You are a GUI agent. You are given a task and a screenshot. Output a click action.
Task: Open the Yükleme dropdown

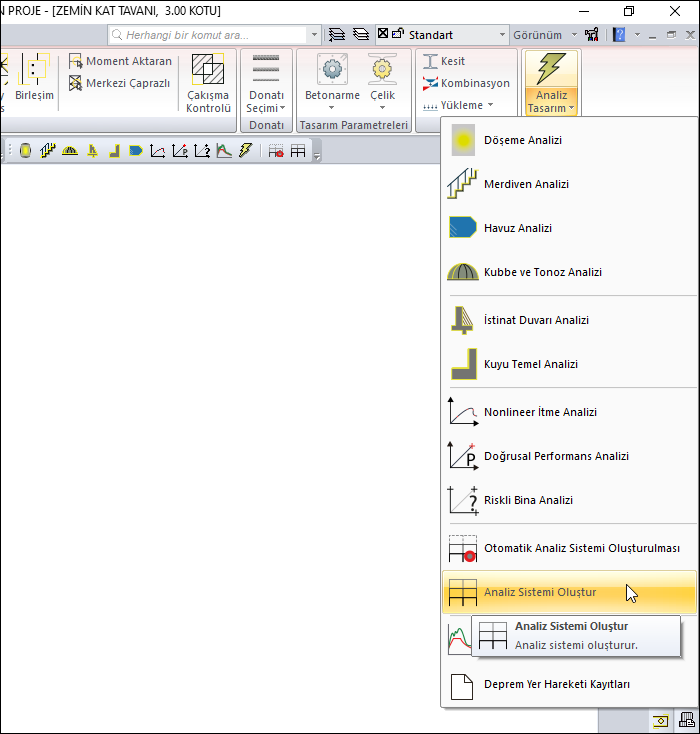pyautogui.click(x=458, y=105)
